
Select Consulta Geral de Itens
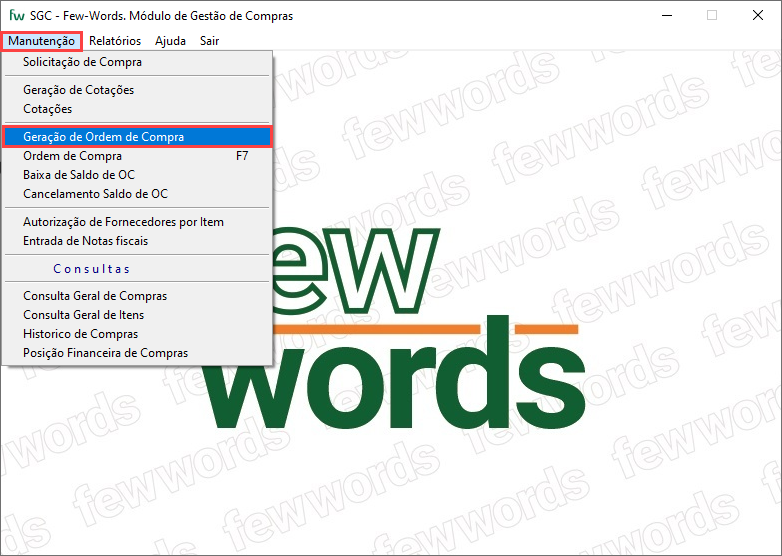point(137,315)
